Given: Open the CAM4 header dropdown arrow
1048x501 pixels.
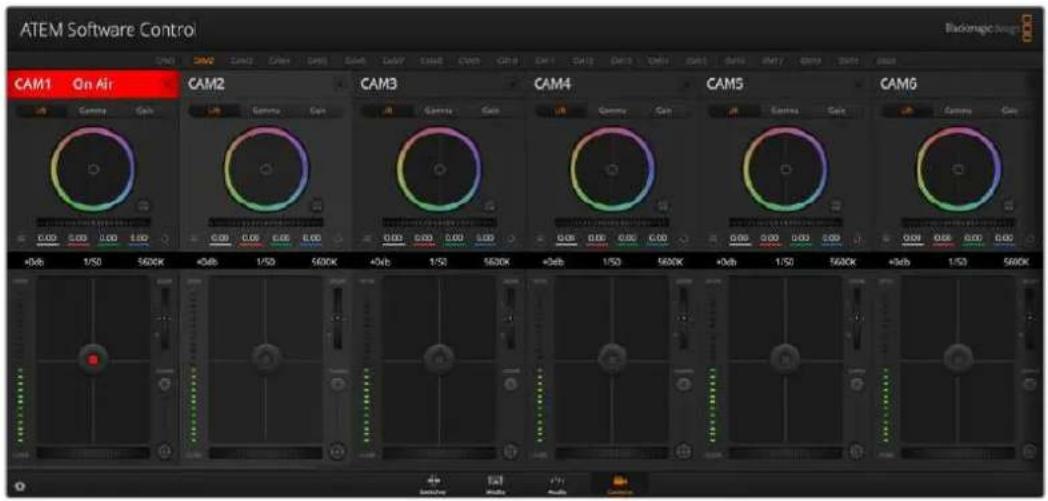Looking at the screenshot, I should (x=686, y=86).
